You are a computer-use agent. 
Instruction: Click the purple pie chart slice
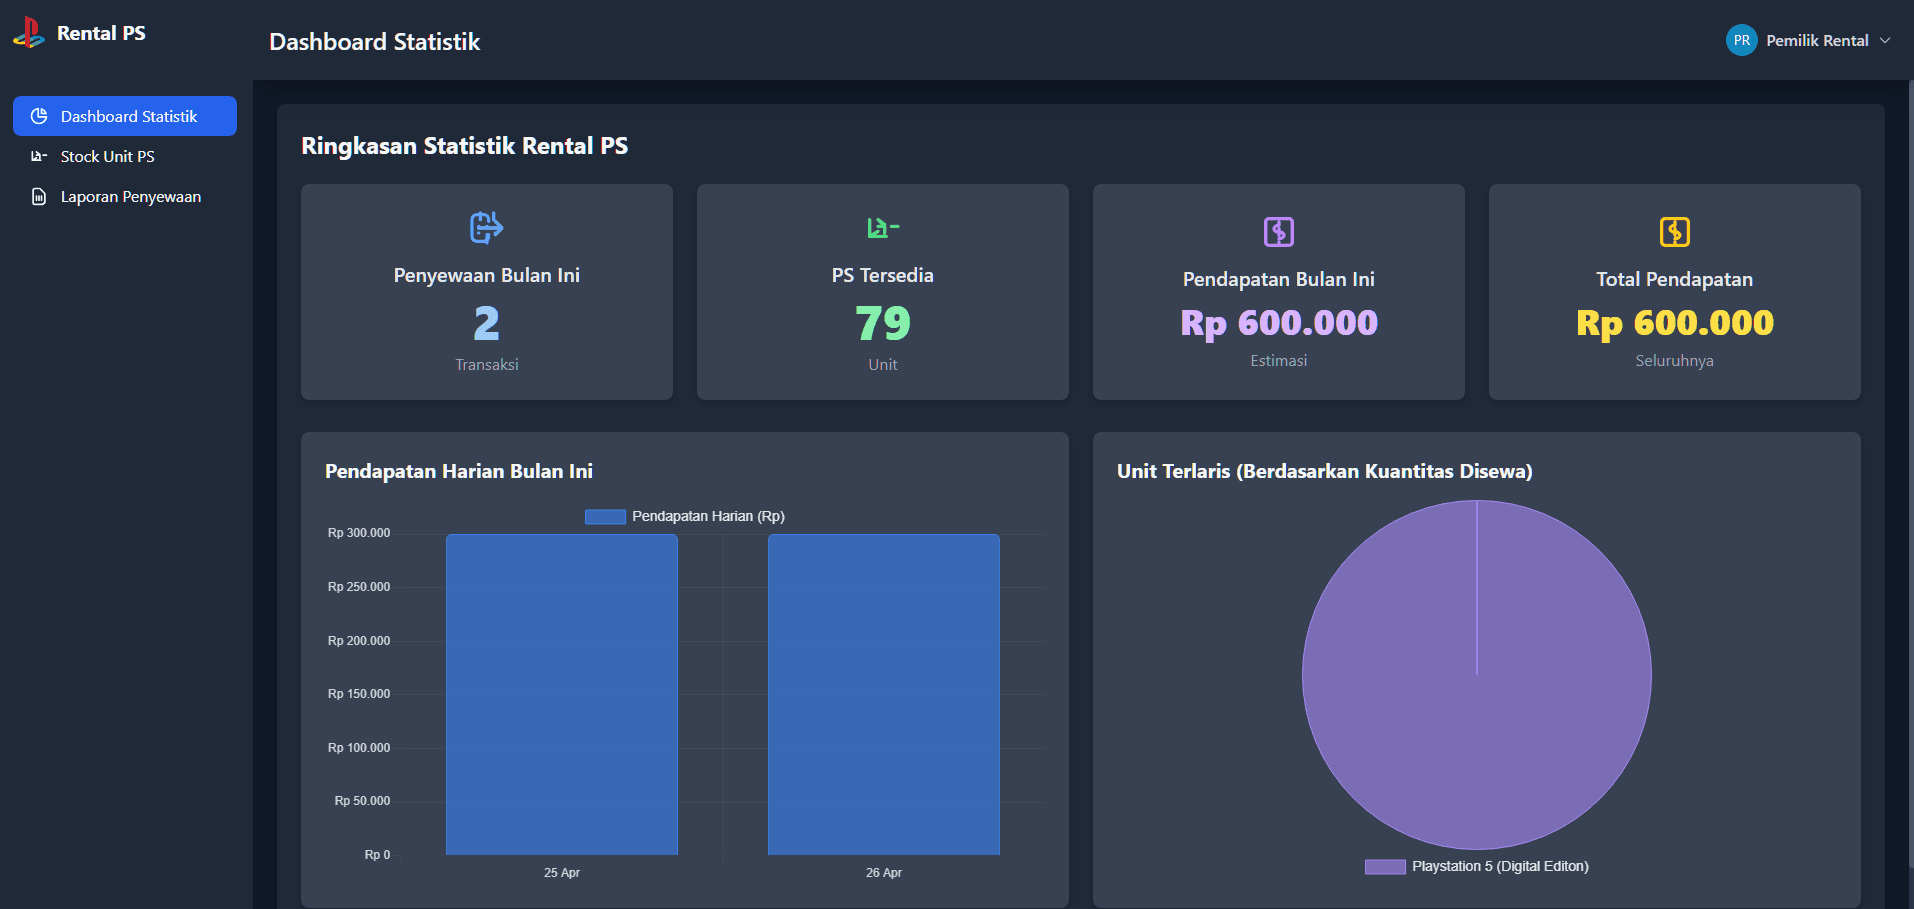1477,675
